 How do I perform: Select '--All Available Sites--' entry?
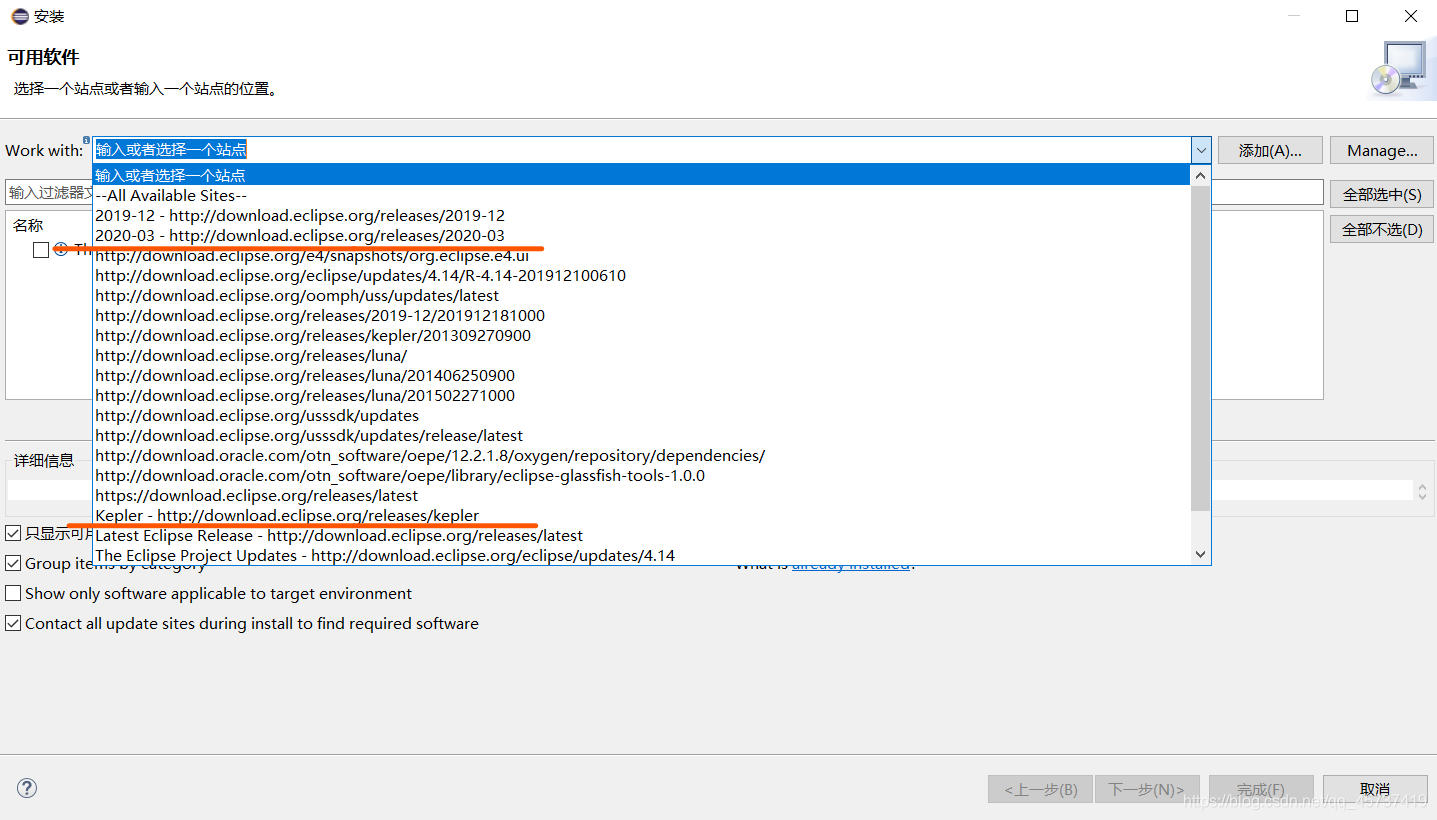642,195
